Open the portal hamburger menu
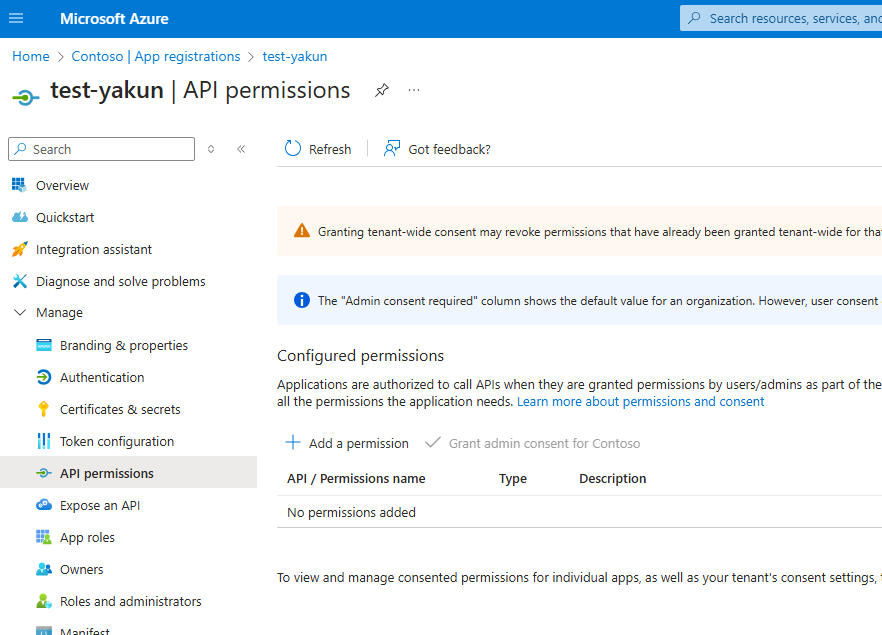Image resolution: width=882 pixels, height=635 pixels. (x=16, y=19)
